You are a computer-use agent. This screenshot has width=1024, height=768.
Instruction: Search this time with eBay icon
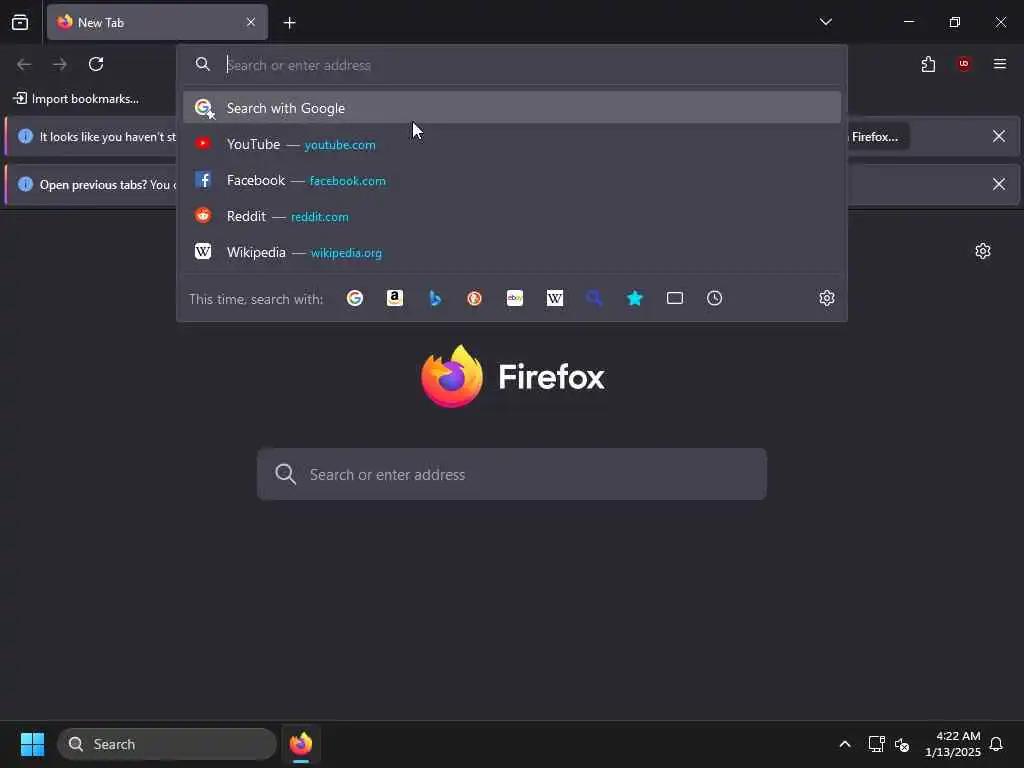click(x=515, y=298)
